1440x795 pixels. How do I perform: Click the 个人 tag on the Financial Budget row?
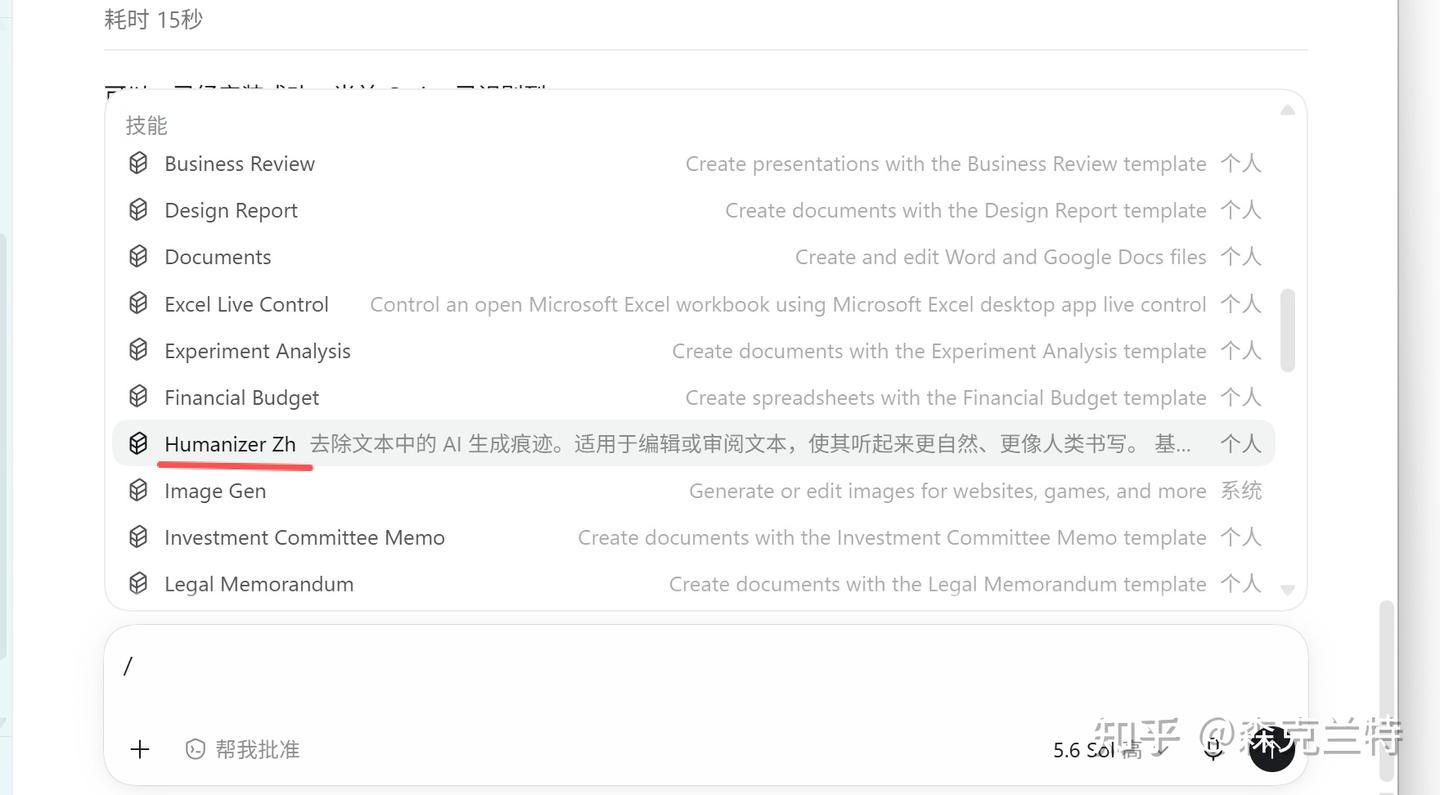(x=1241, y=397)
